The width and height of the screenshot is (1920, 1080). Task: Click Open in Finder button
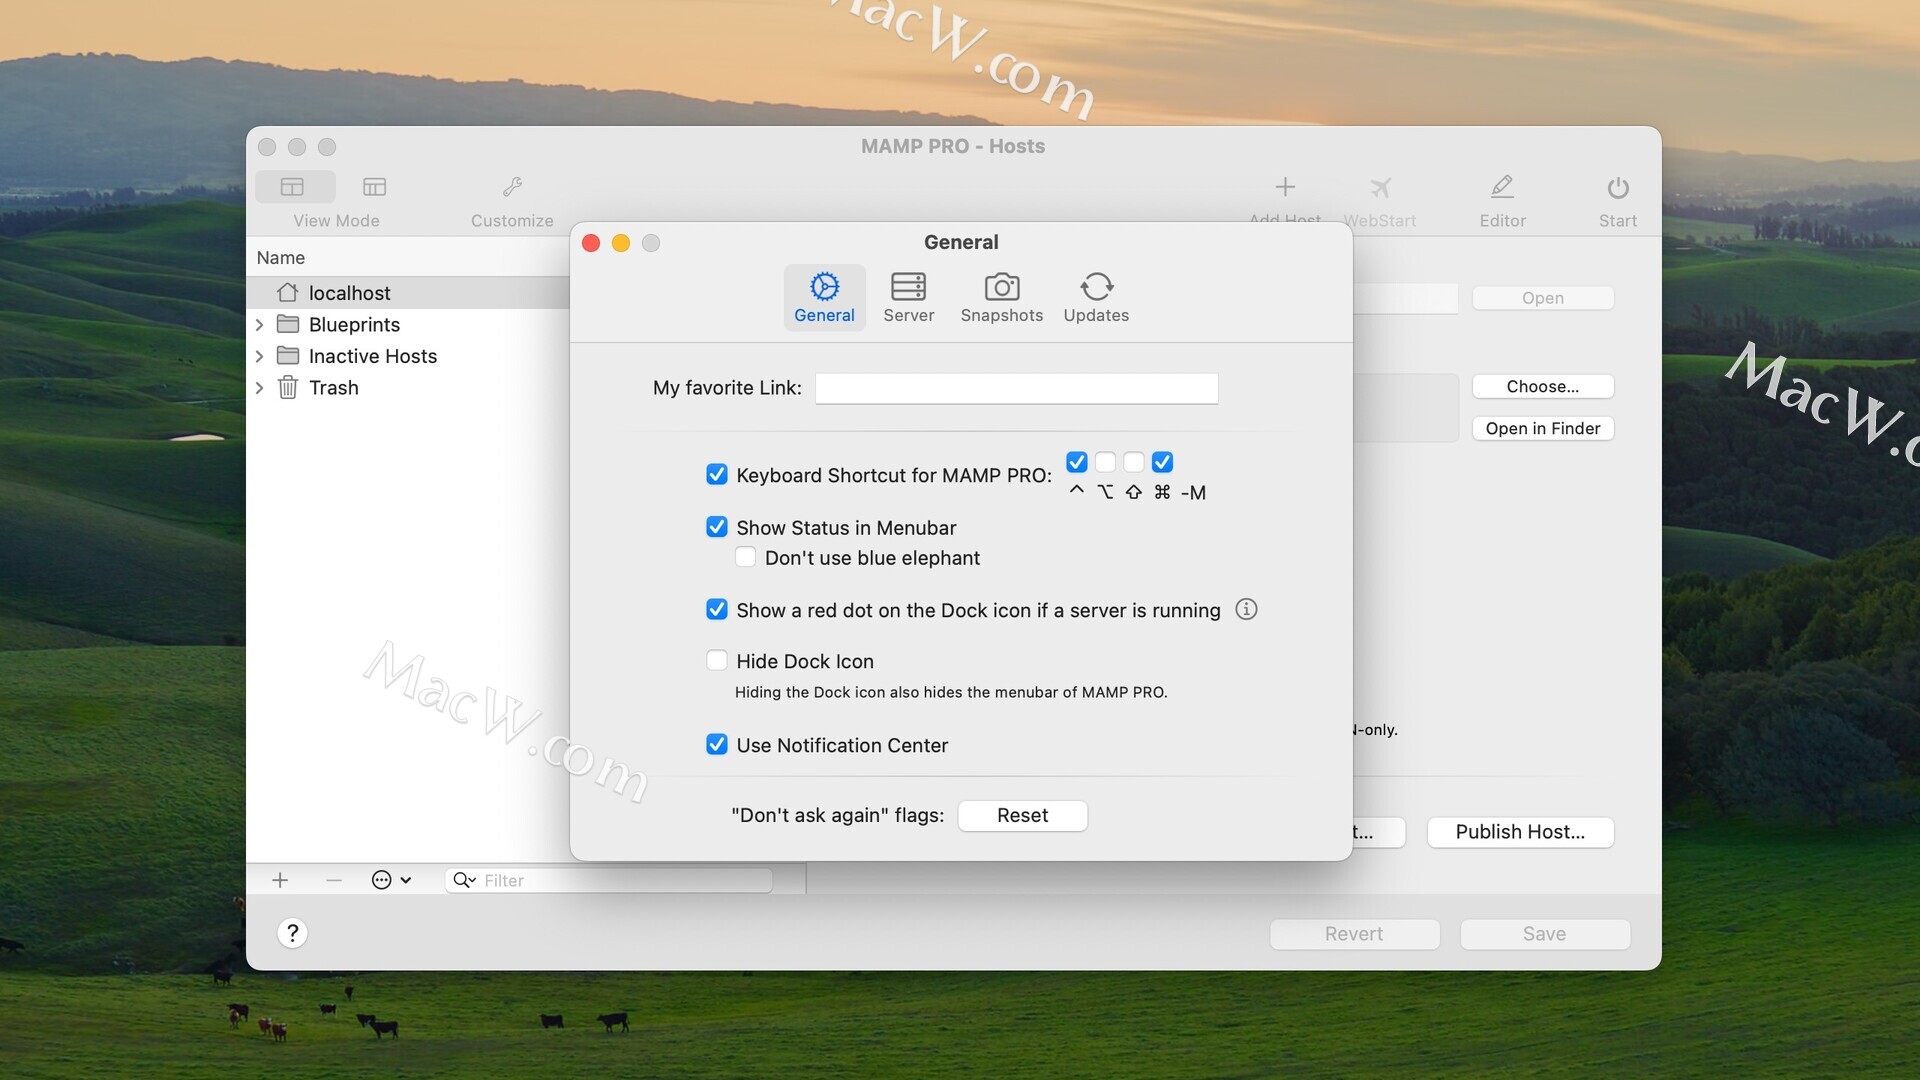[x=1542, y=428]
